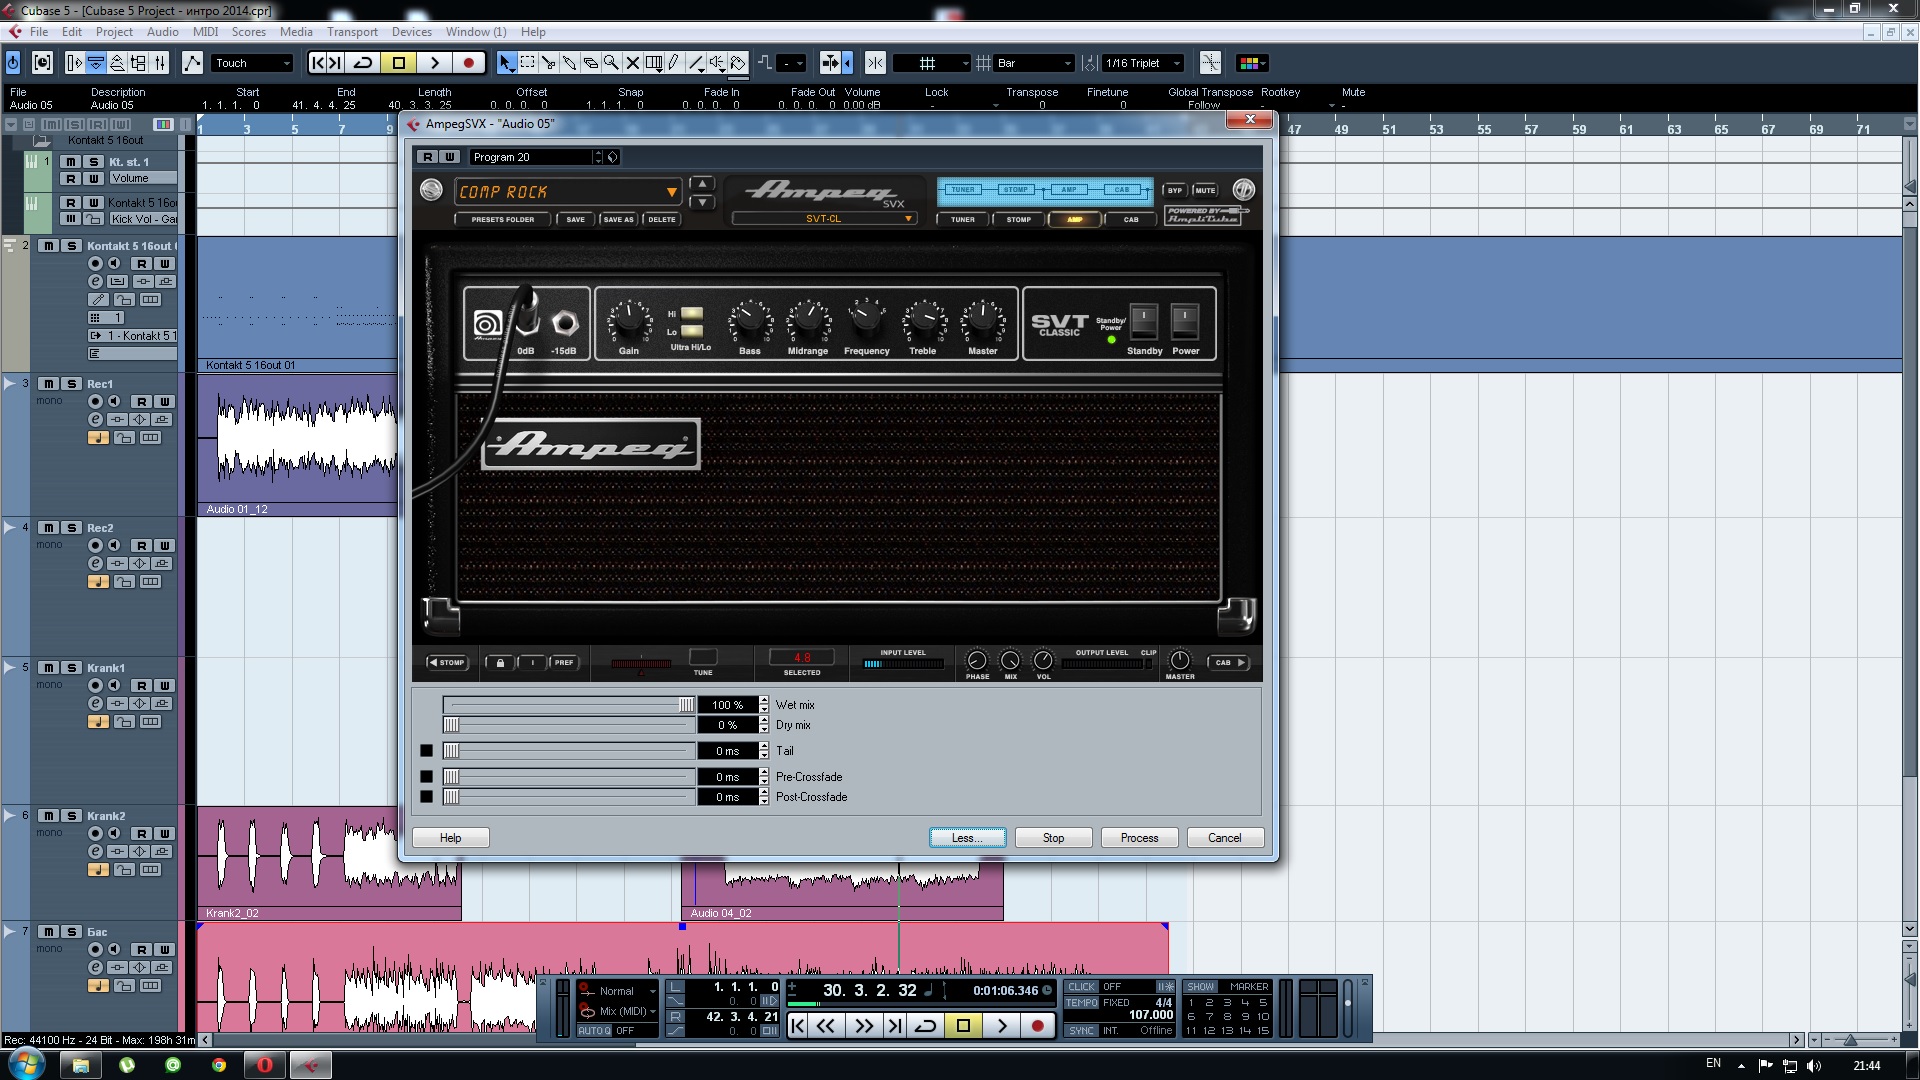1920x1080 pixels.
Task: Solo the Krank2 track
Action: click(x=71, y=816)
